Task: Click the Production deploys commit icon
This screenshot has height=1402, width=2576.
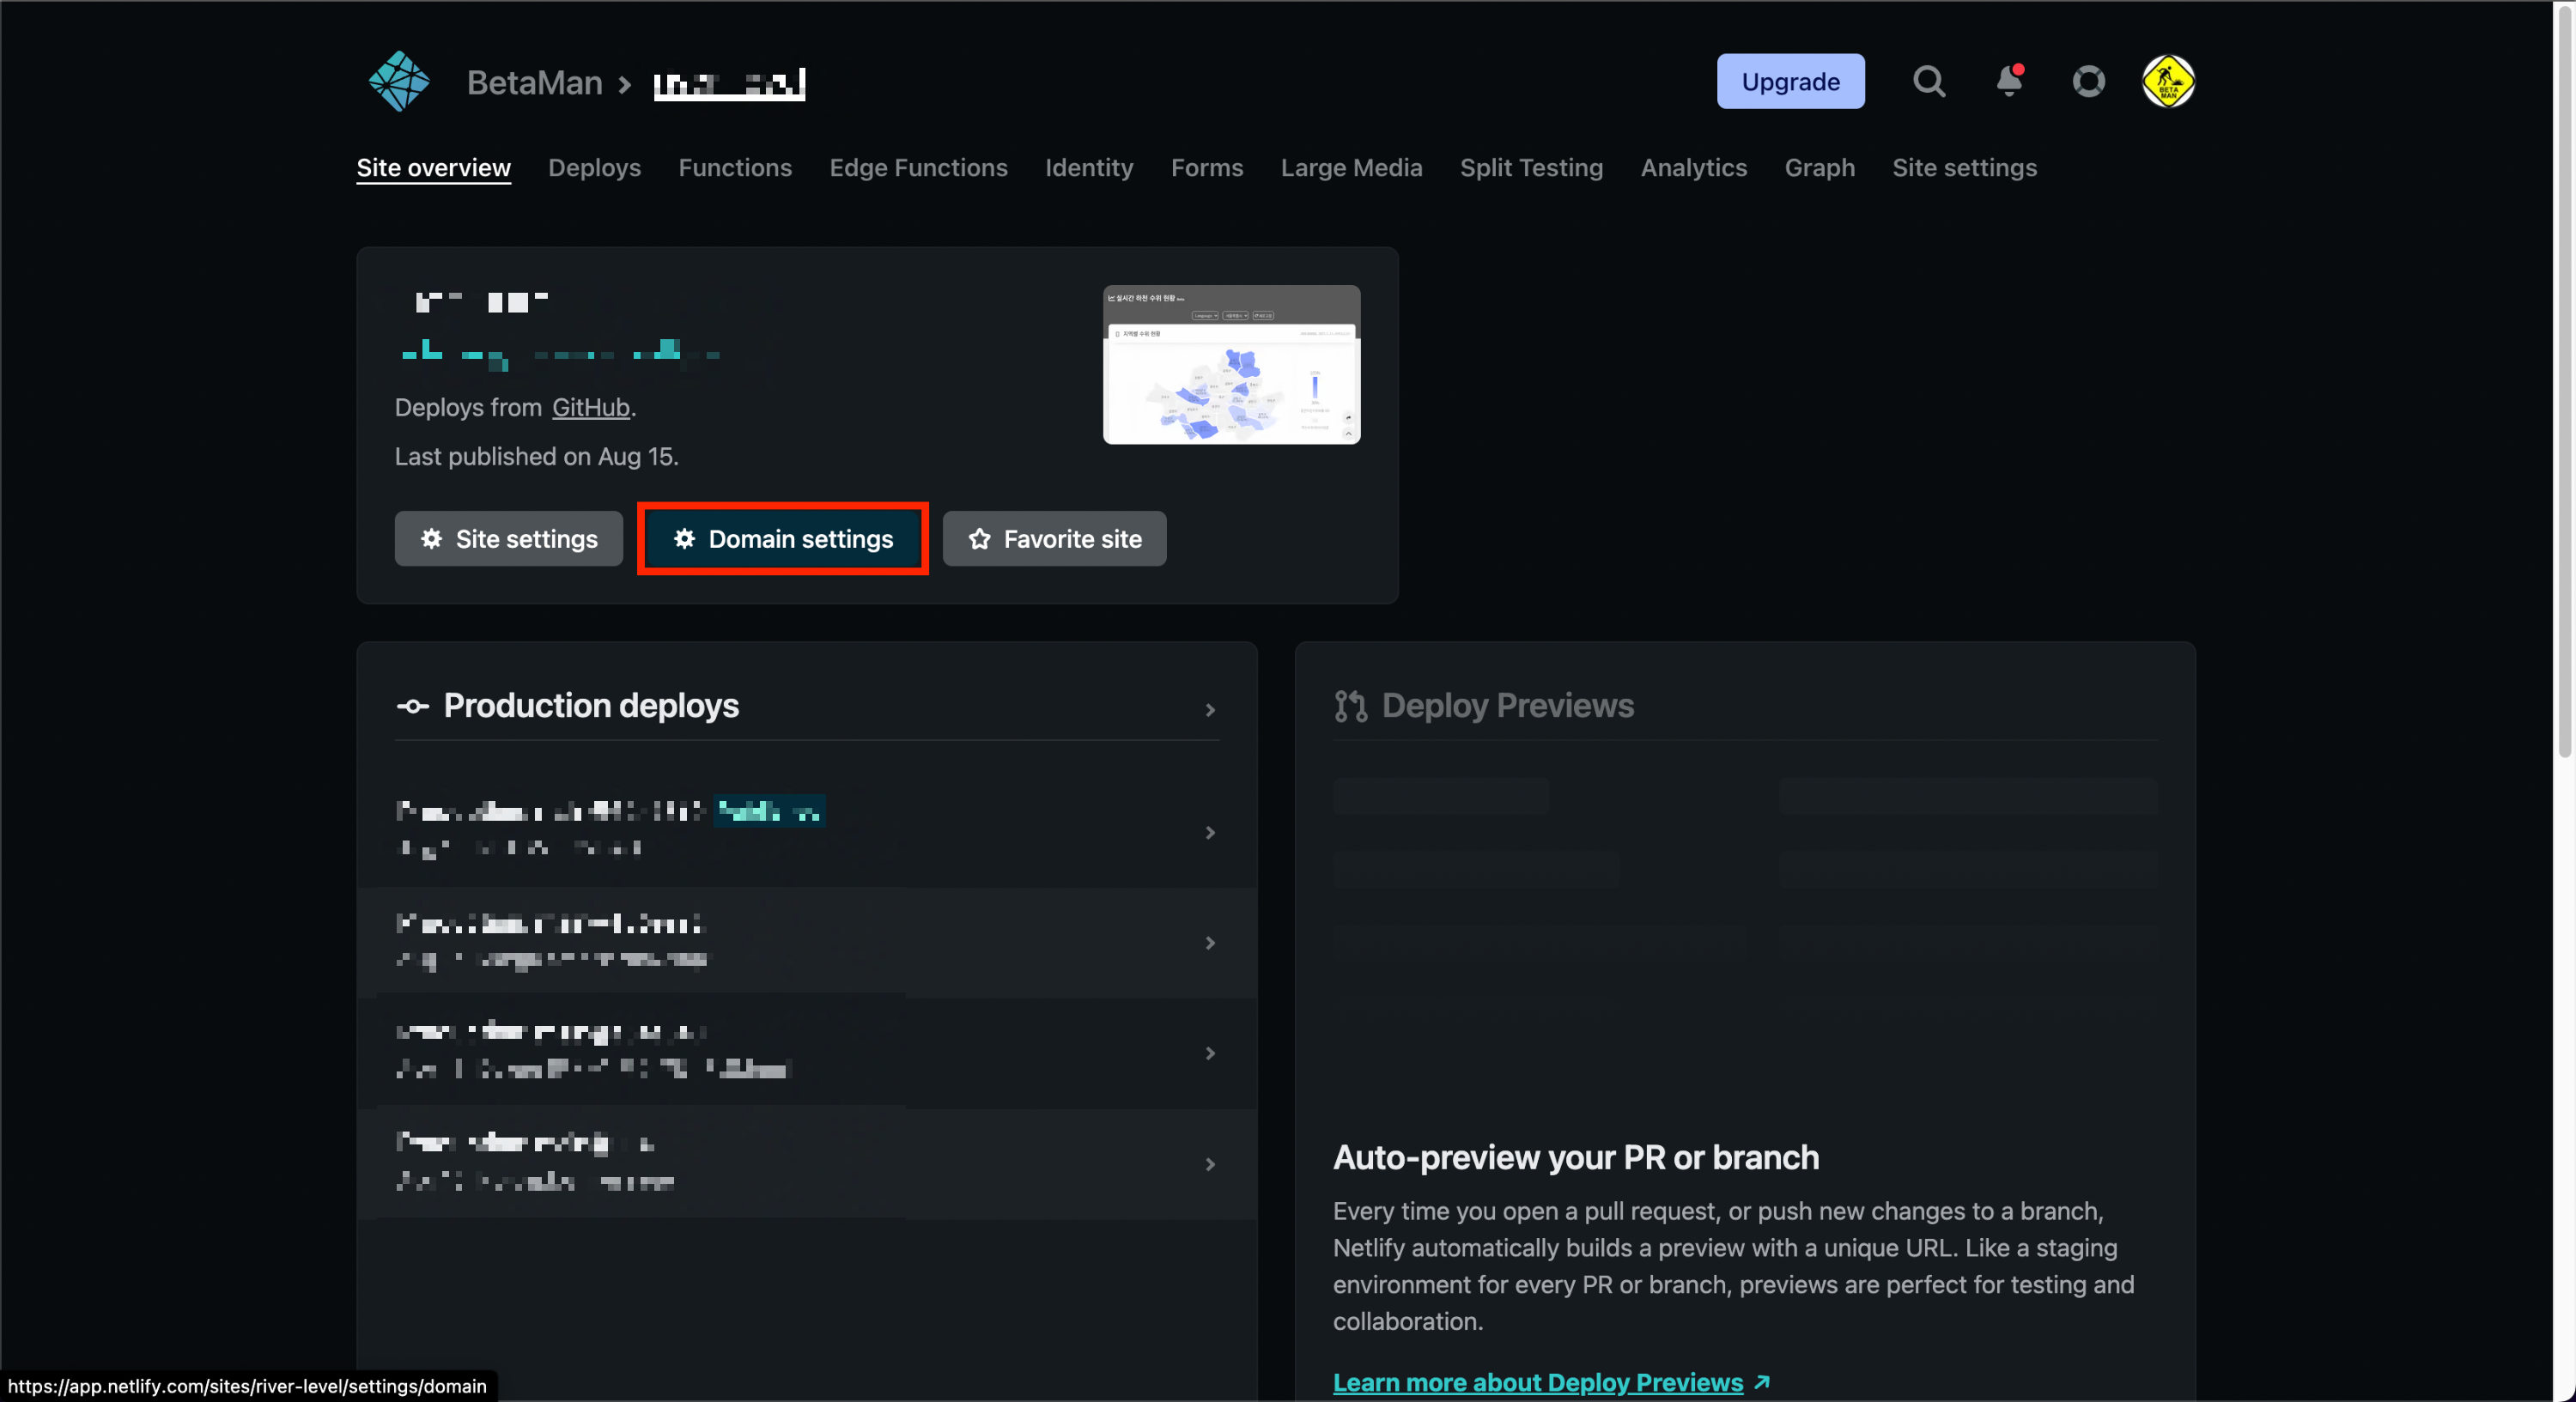Action: click(x=412, y=706)
